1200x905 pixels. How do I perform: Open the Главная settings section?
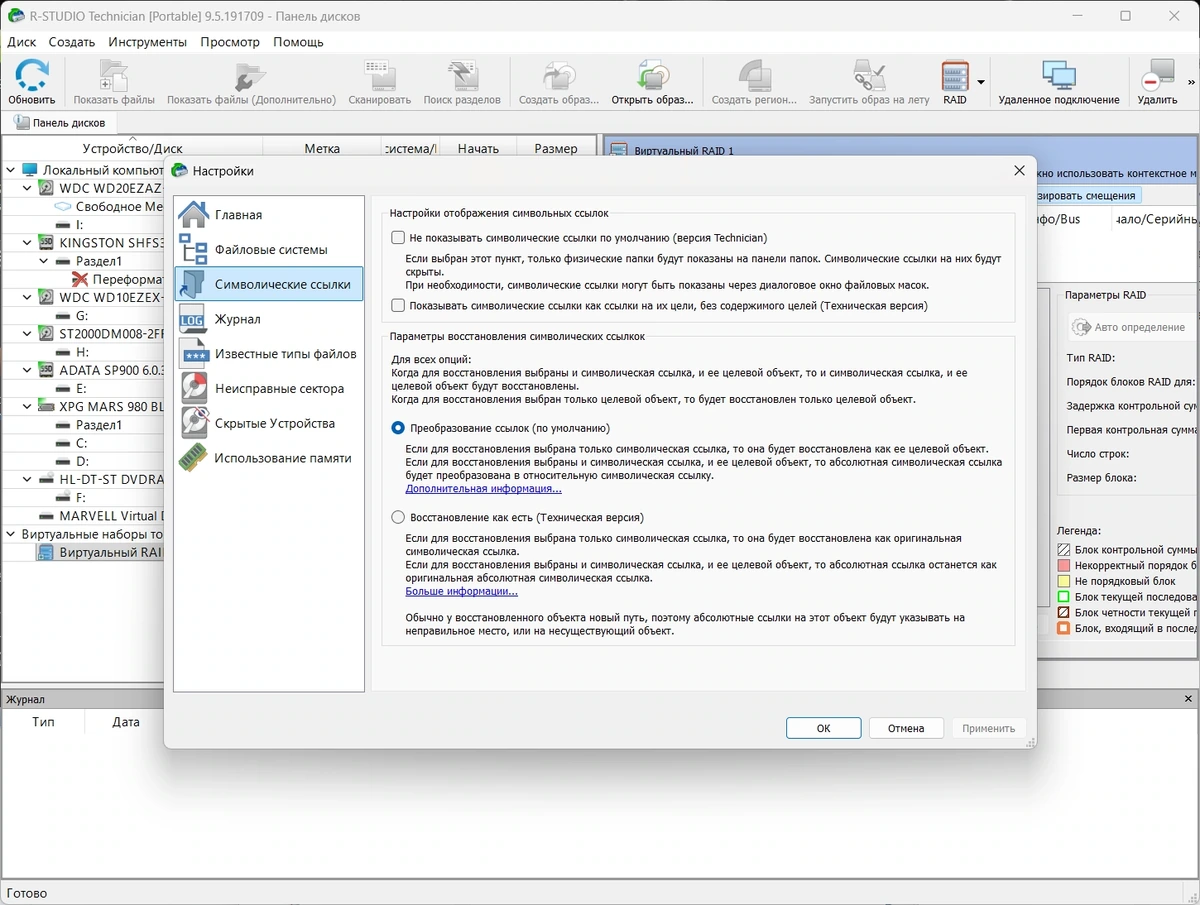point(269,215)
